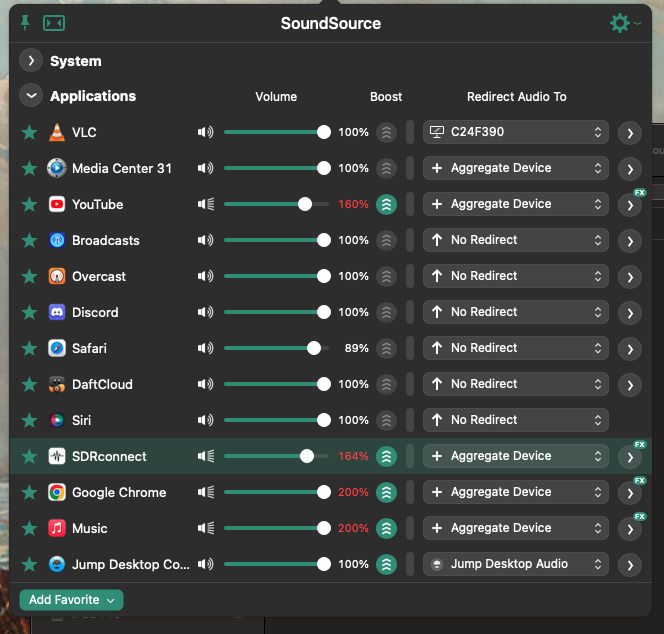Screen dimensions: 664x634
Task: Mute the VLC speaker icon
Action: [x=205, y=132]
